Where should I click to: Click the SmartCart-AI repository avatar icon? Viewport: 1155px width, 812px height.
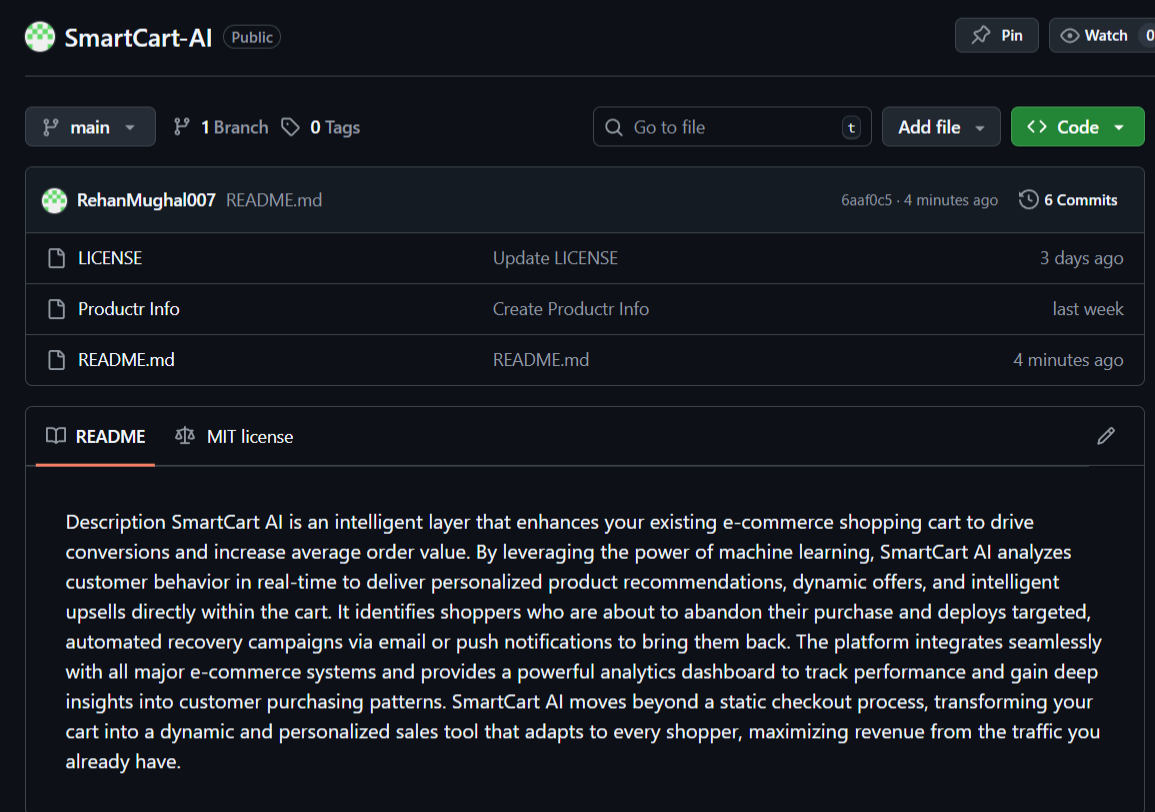(40, 37)
